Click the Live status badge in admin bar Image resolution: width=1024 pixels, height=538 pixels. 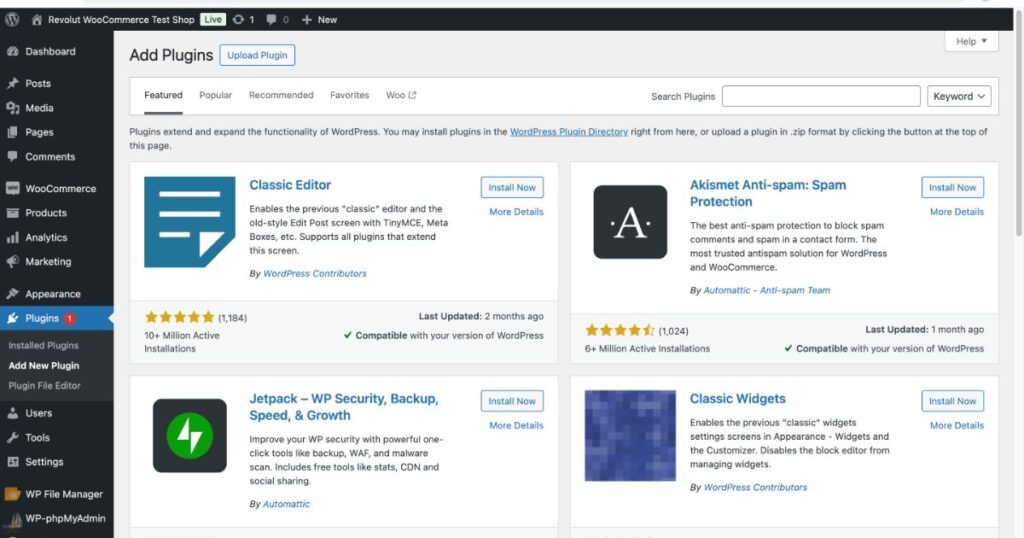(213, 20)
